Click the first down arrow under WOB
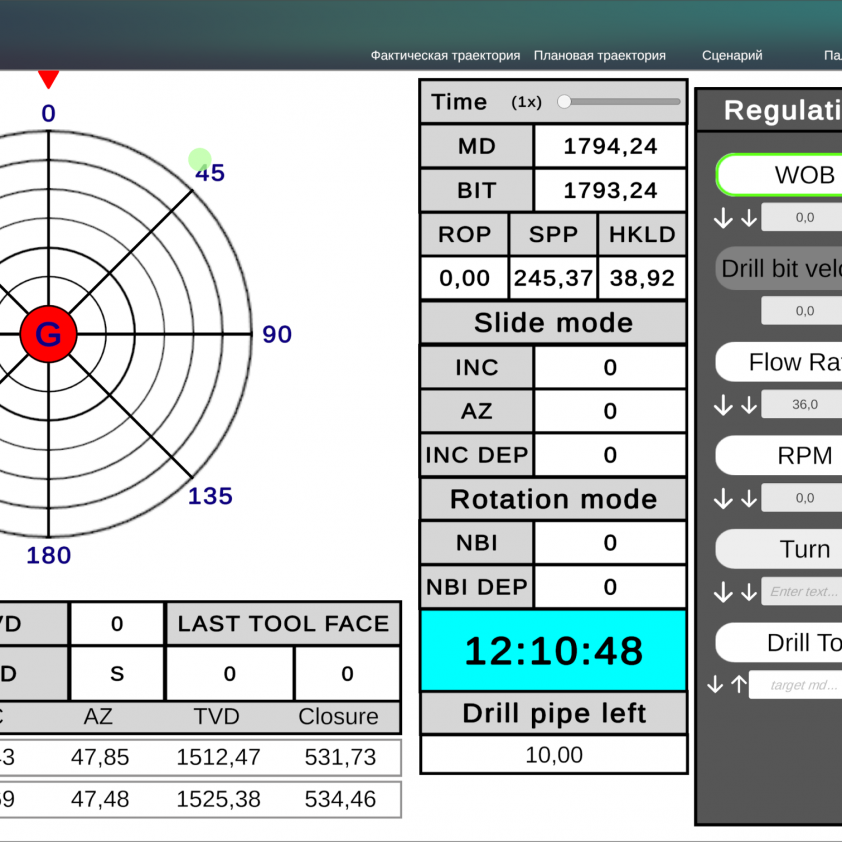The width and height of the screenshot is (842, 842). point(724,218)
